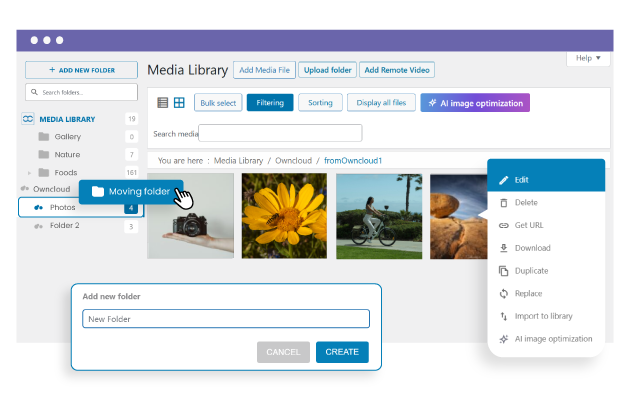This screenshot has height=400, width=630.
Task: Click the Add Media File button
Action: tap(264, 70)
